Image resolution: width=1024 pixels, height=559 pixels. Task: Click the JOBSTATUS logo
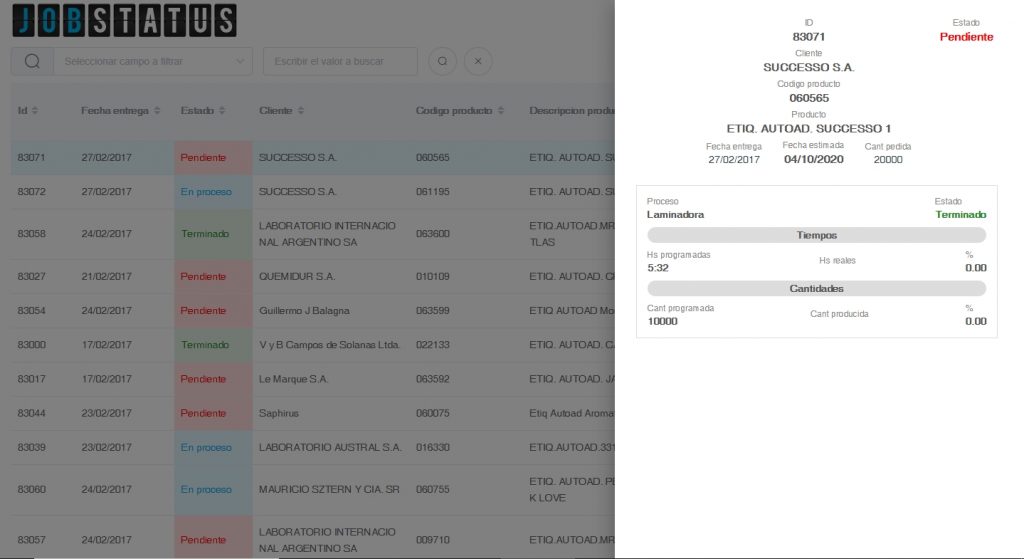(x=124, y=21)
